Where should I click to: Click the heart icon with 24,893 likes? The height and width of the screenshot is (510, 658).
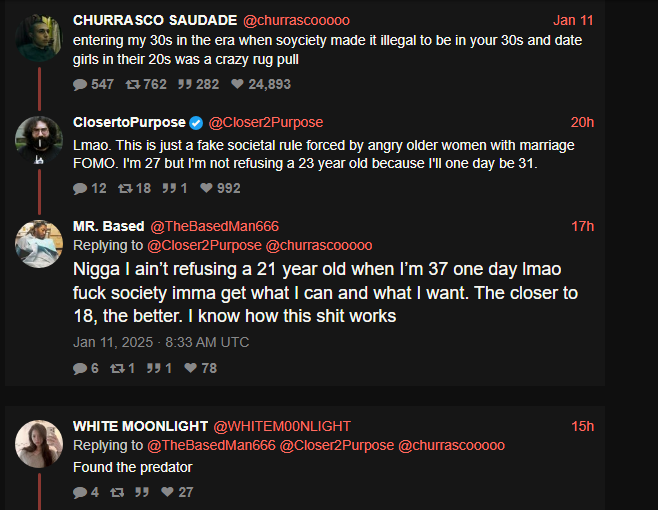(237, 84)
